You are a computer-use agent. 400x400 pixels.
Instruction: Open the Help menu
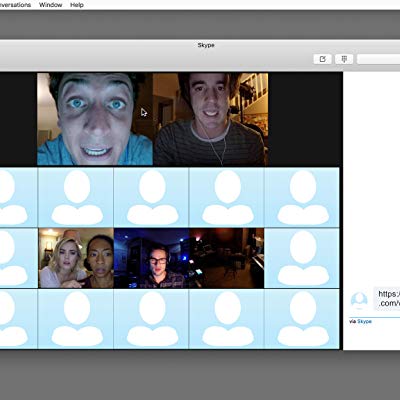[x=77, y=5]
